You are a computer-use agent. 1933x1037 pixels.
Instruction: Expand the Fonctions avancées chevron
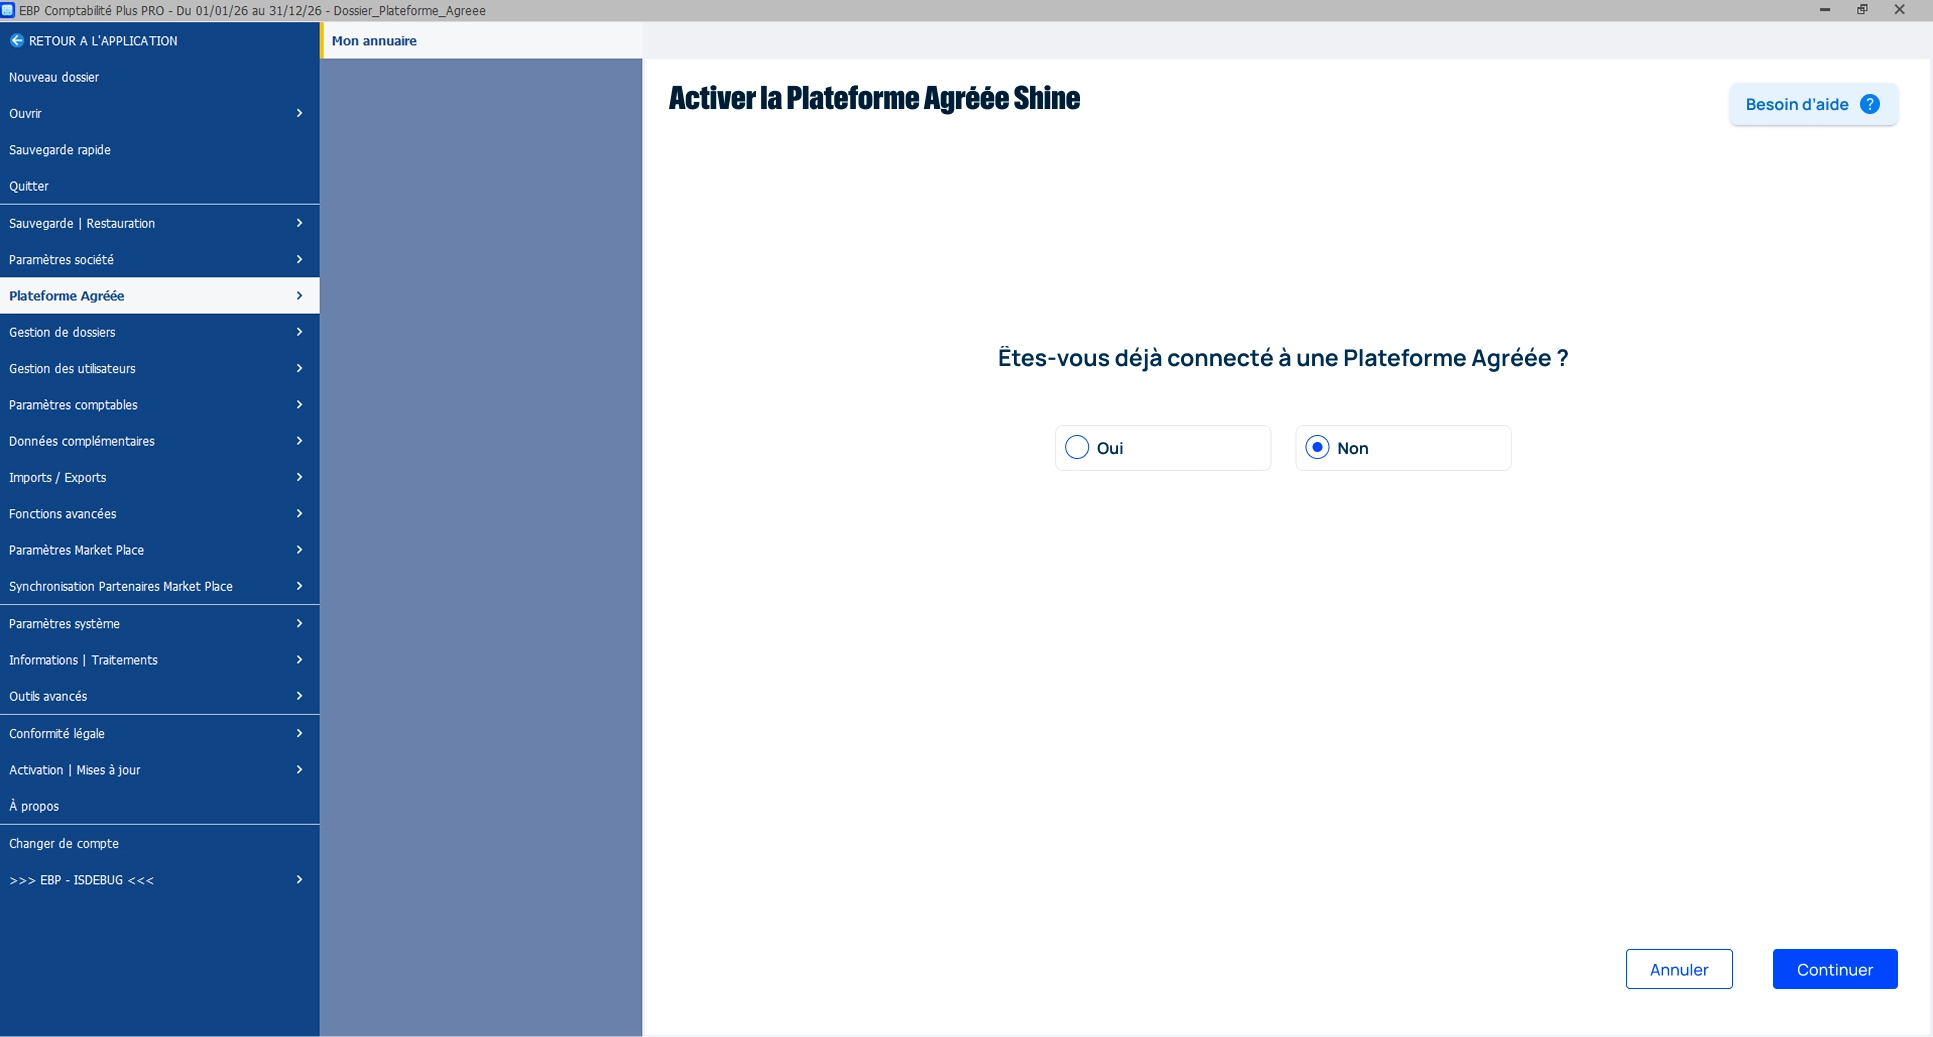pyautogui.click(x=299, y=514)
